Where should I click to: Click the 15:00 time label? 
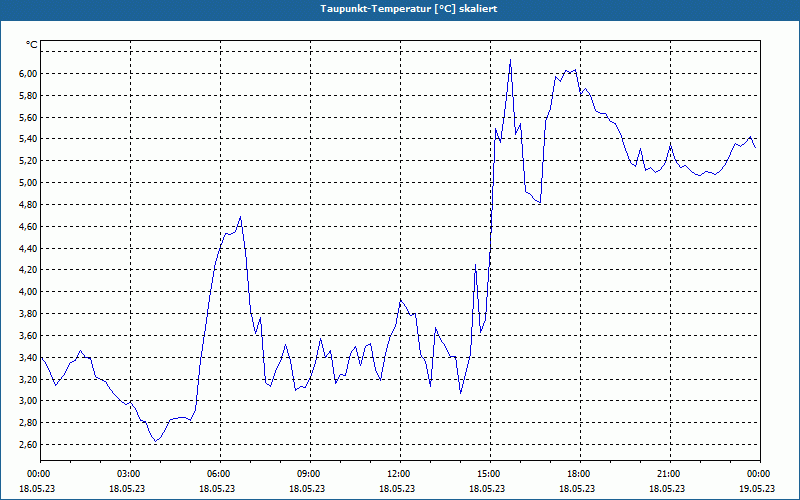(490, 474)
